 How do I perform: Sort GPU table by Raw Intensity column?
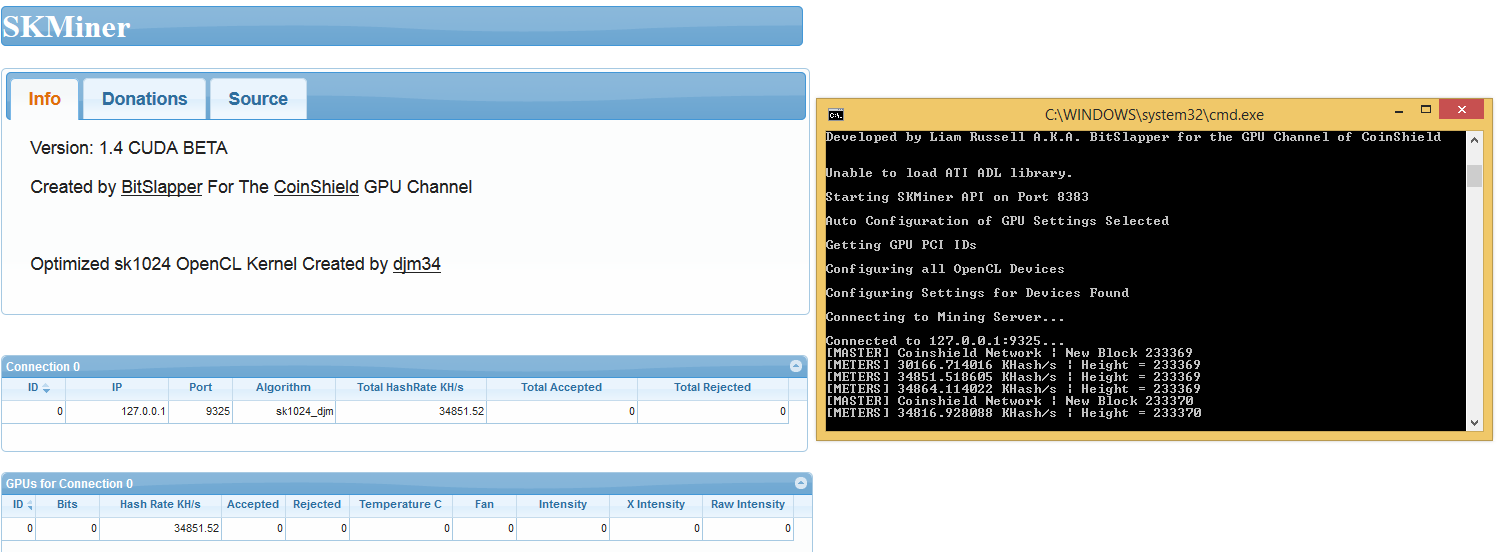click(x=748, y=505)
